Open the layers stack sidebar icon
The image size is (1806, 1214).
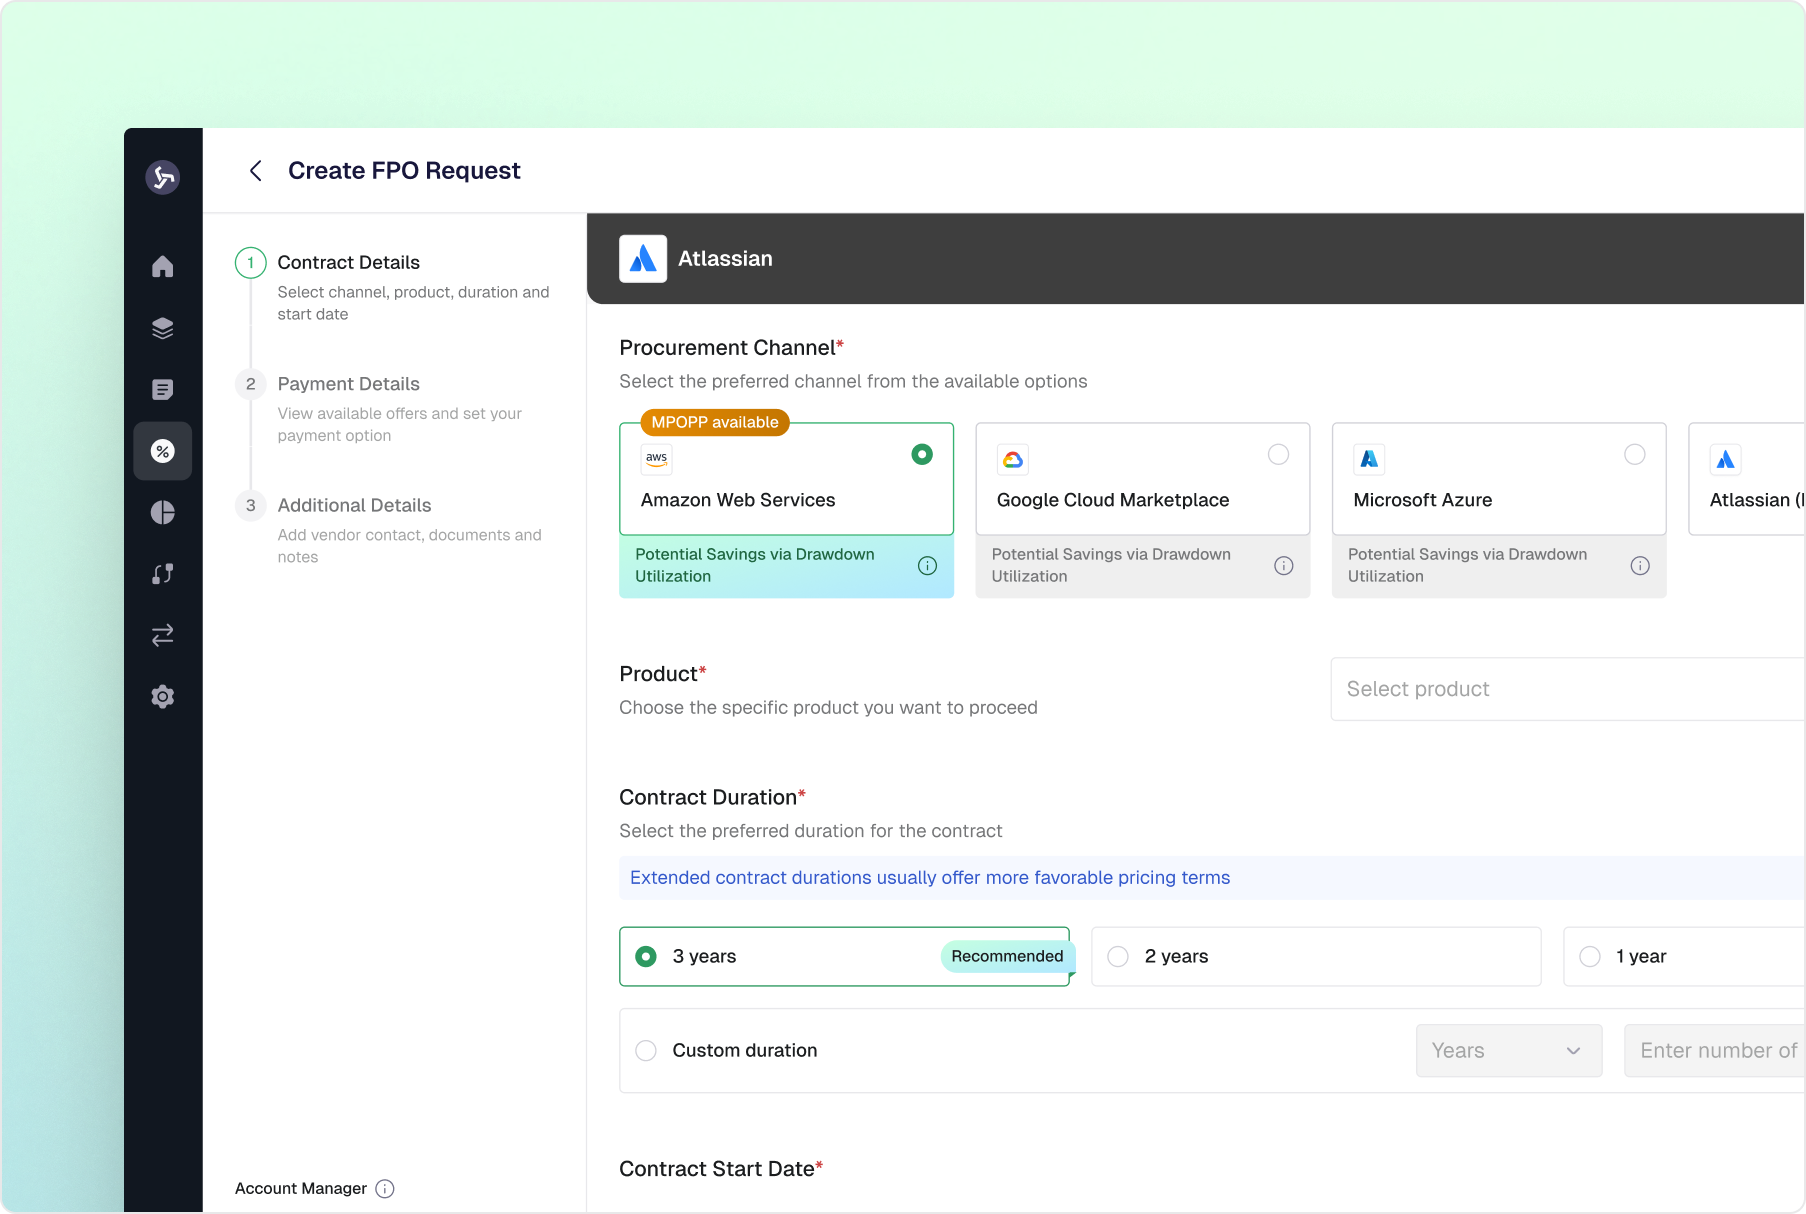click(x=163, y=328)
